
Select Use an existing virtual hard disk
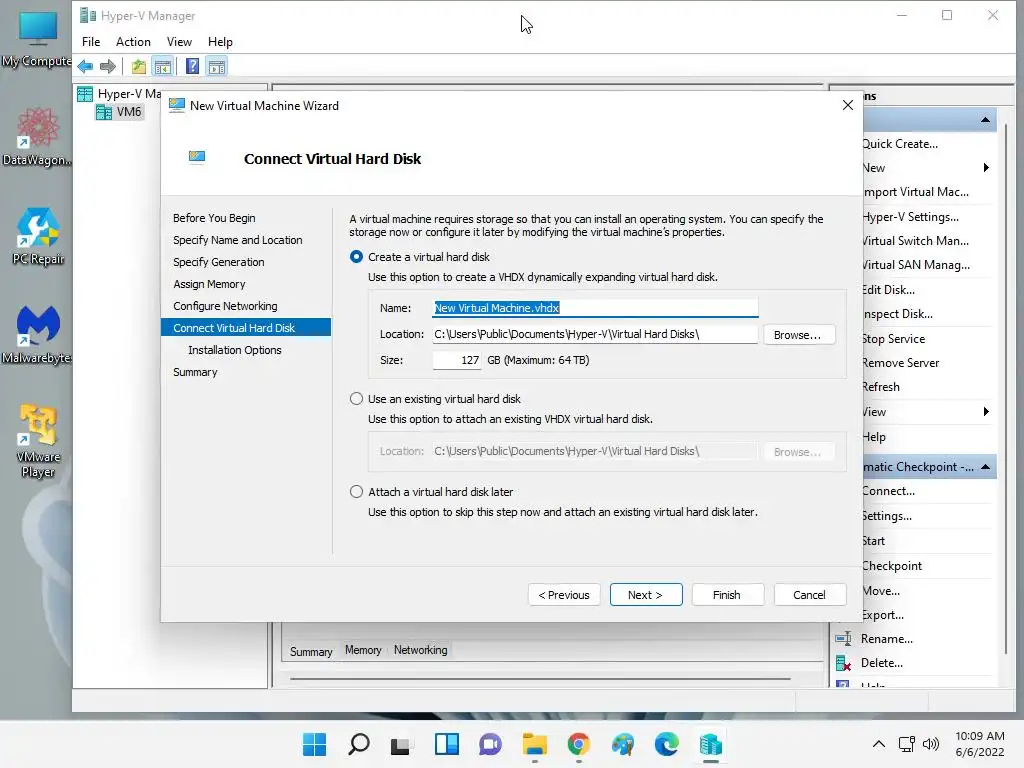tap(356, 398)
